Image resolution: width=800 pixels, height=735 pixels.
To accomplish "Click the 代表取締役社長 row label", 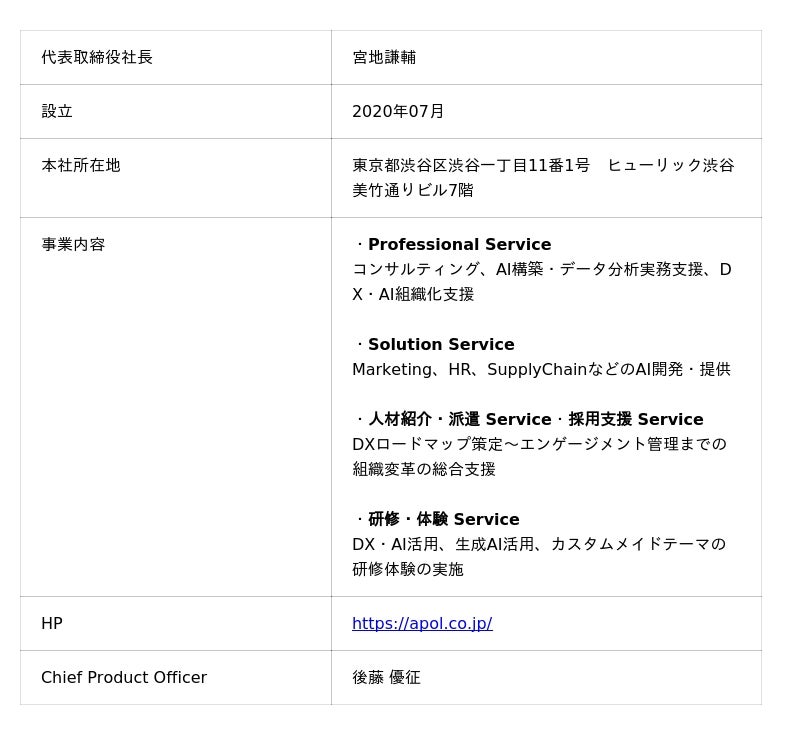I will click(97, 58).
